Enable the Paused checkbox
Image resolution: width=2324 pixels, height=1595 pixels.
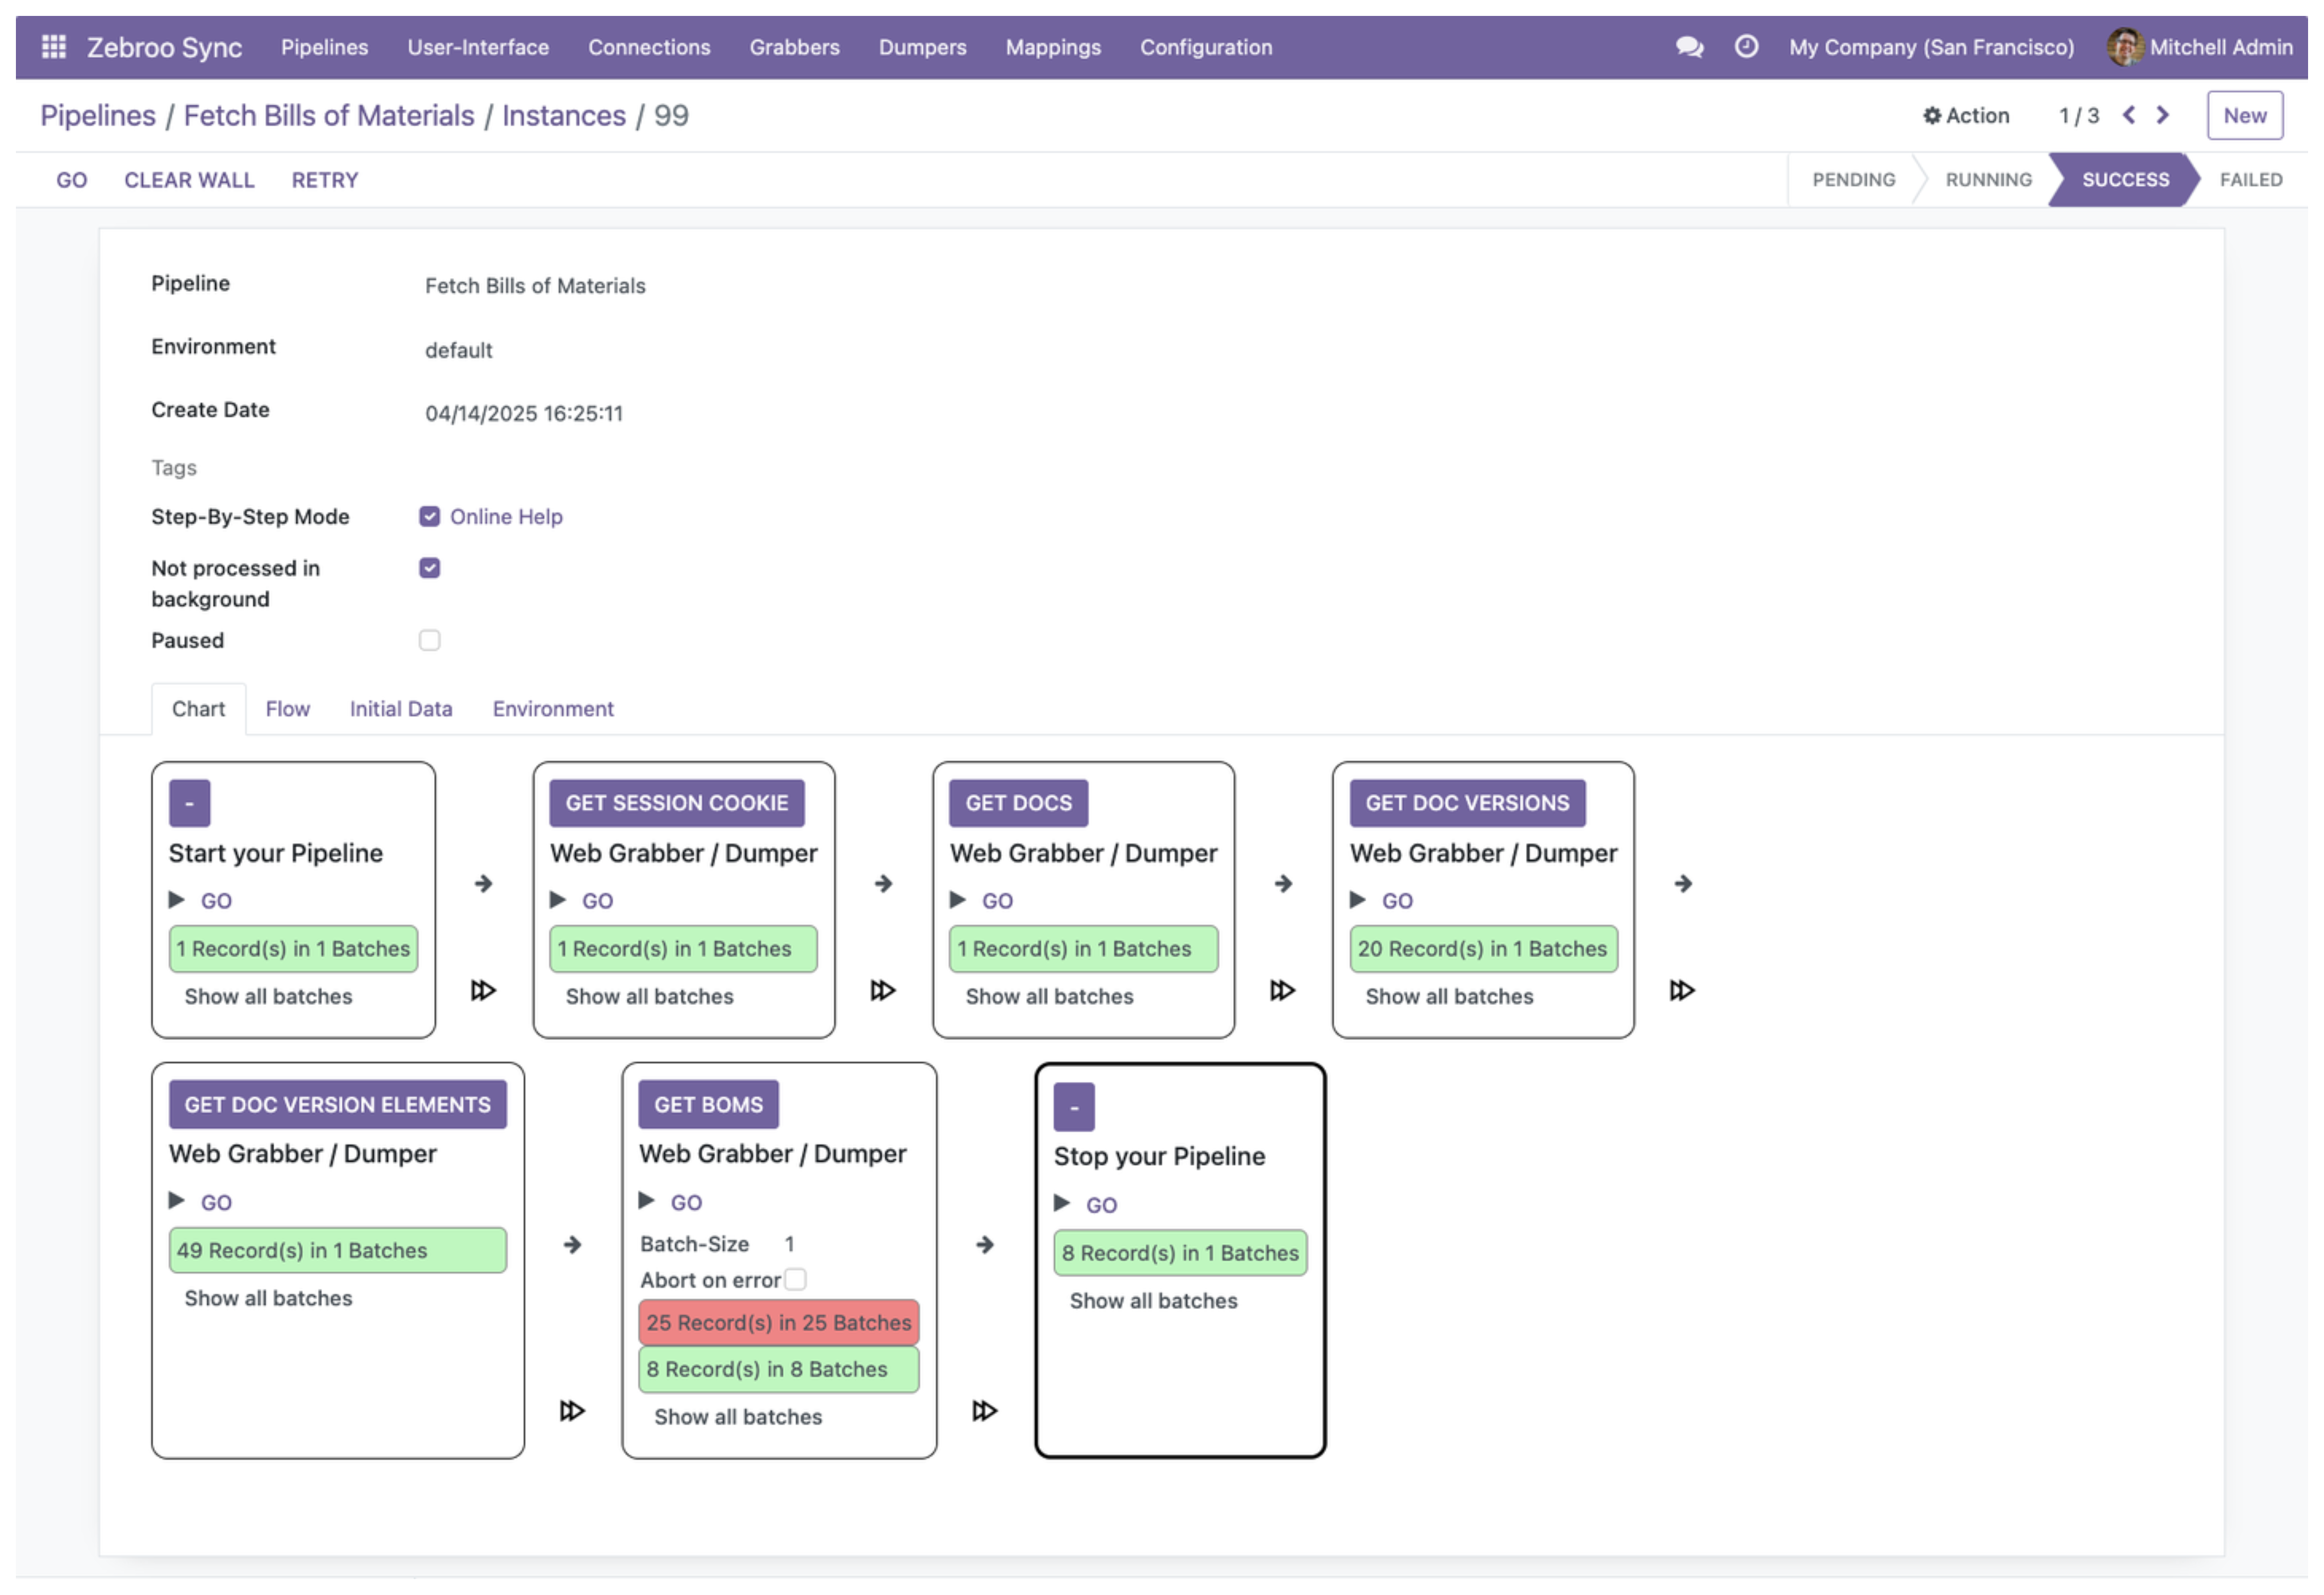(430, 640)
